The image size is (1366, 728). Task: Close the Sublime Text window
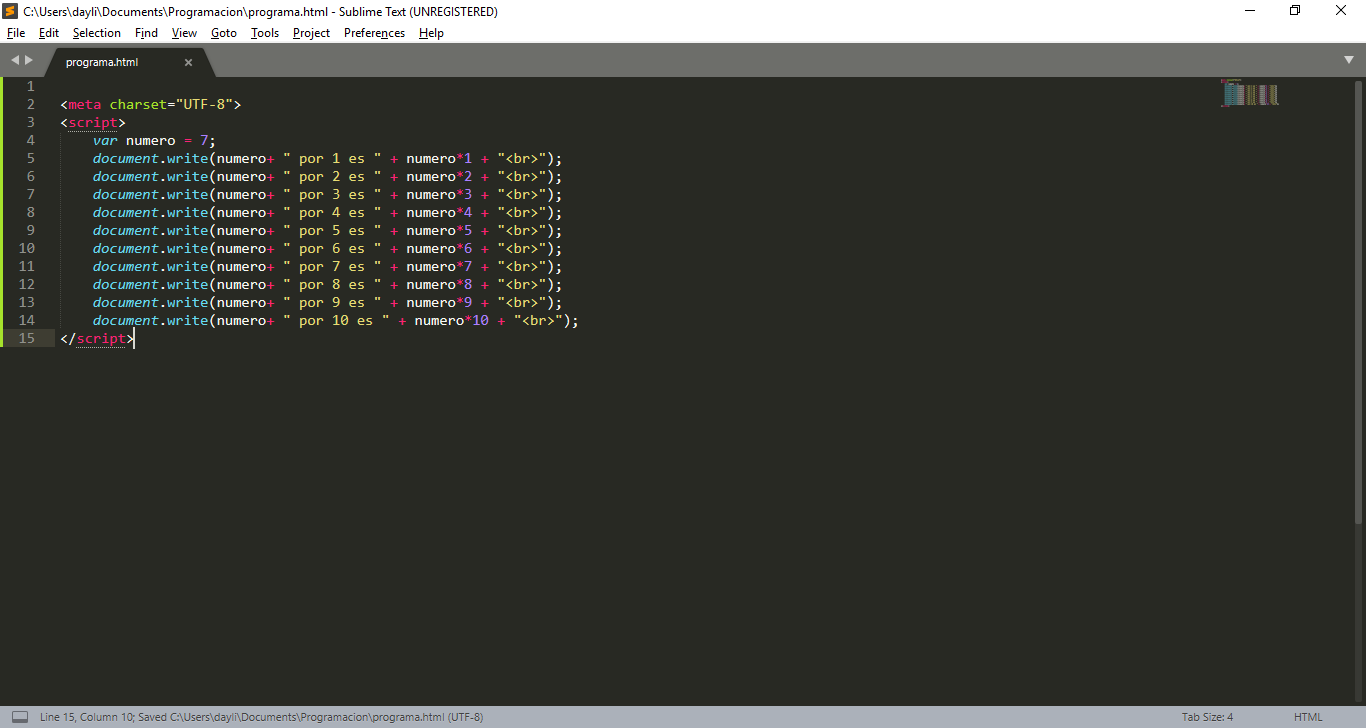click(1341, 11)
